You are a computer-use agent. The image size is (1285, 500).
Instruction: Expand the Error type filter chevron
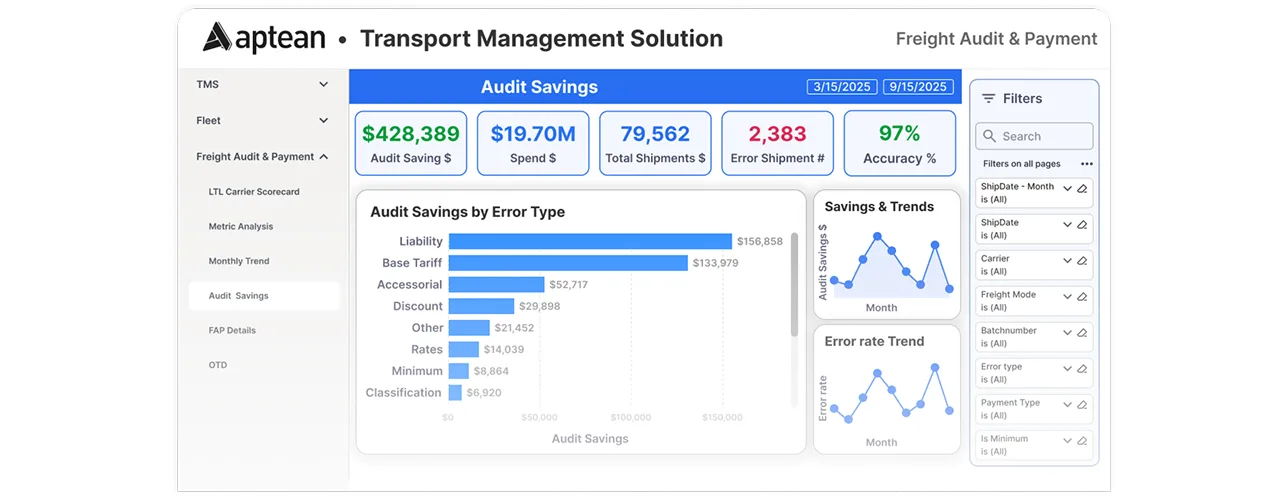[x=1067, y=368]
